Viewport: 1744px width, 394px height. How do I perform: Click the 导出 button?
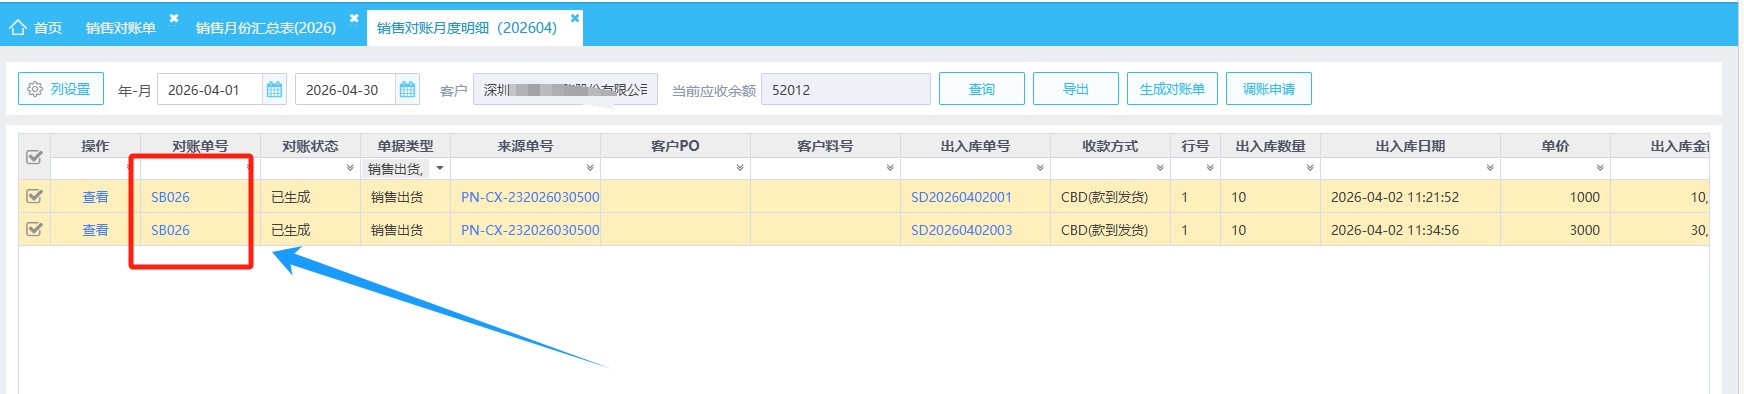(x=1076, y=89)
